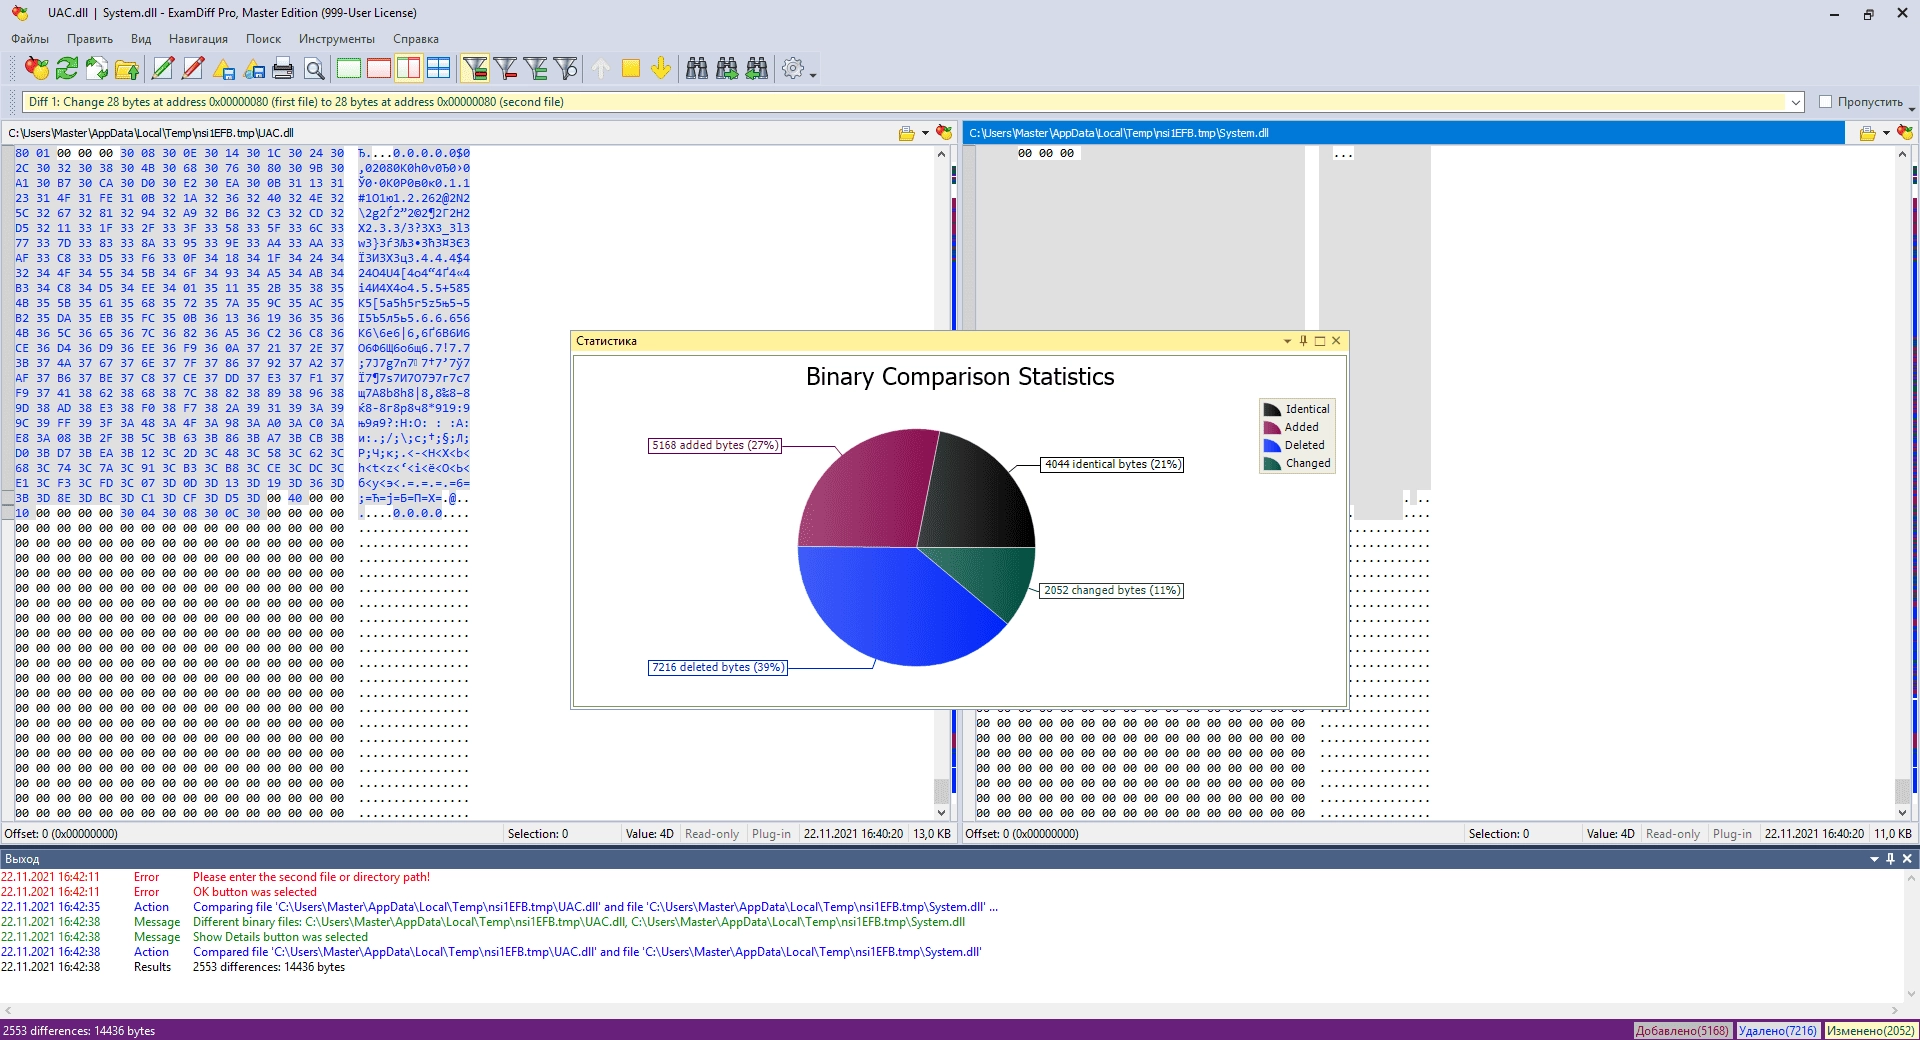This screenshot has height=1040, width=1920.
Task: Open the Вид menu
Action: [x=141, y=39]
